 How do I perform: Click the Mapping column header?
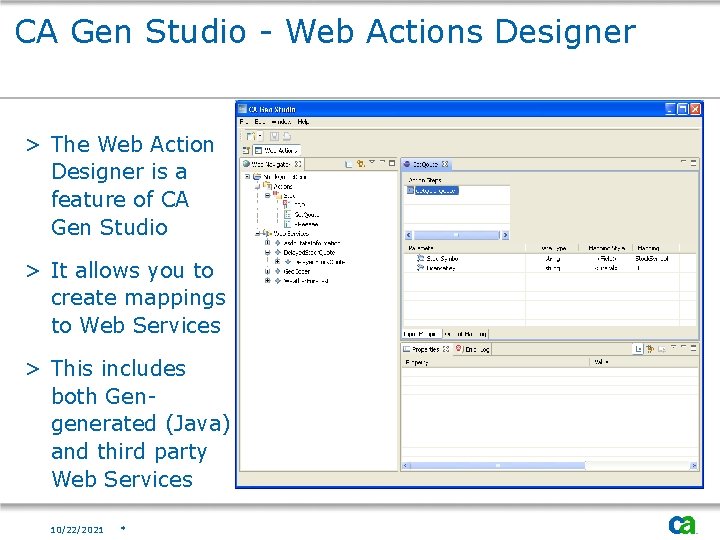[x=656, y=248]
